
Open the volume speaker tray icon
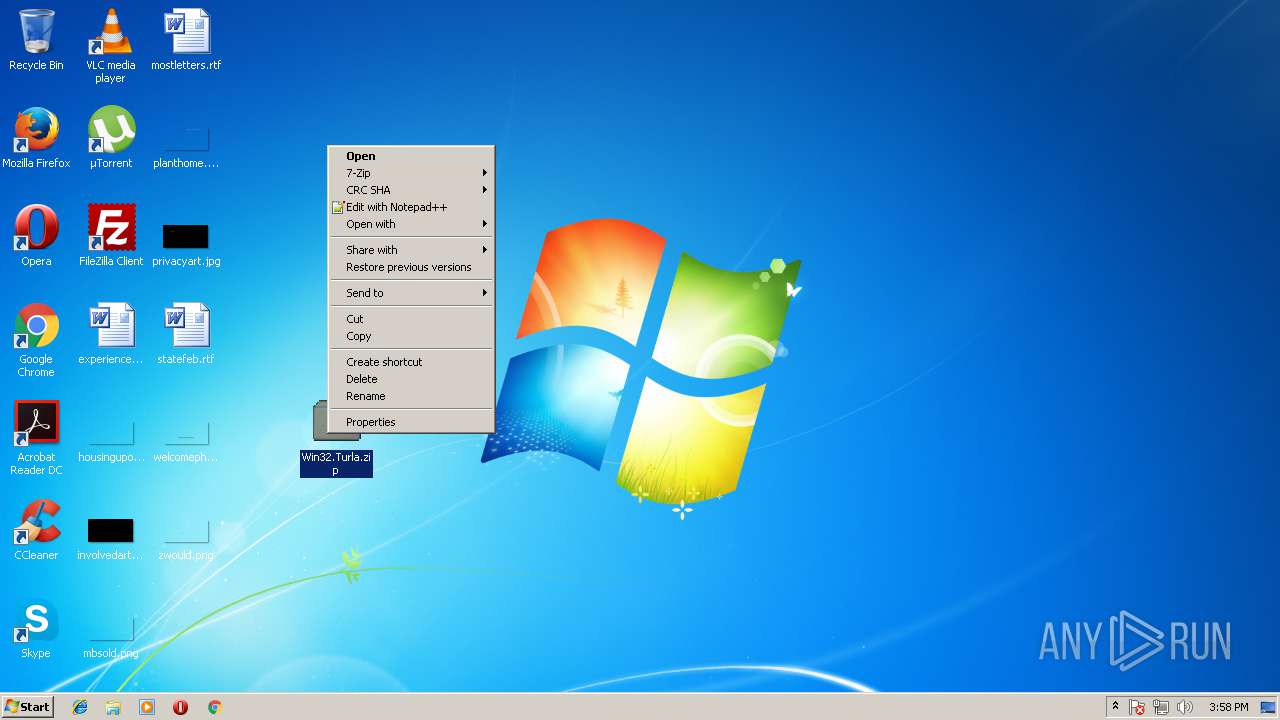1185,707
